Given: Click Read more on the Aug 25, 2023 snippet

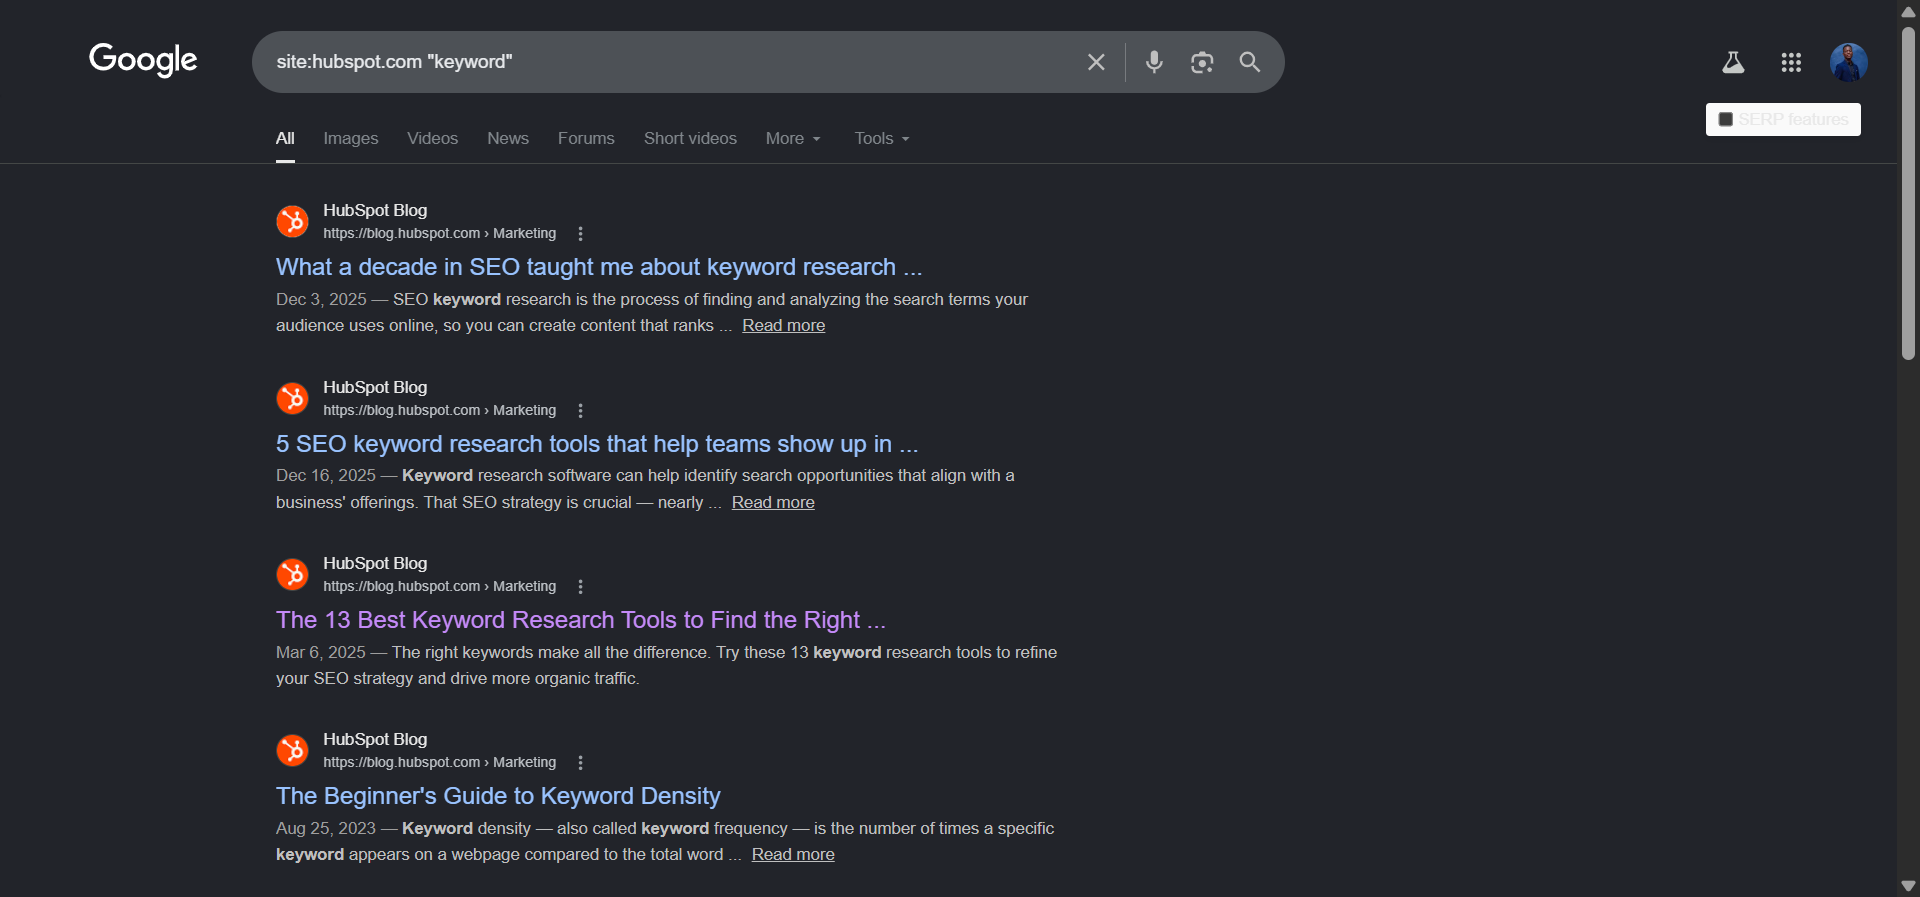Looking at the screenshot, I should [x=793, y=855].
